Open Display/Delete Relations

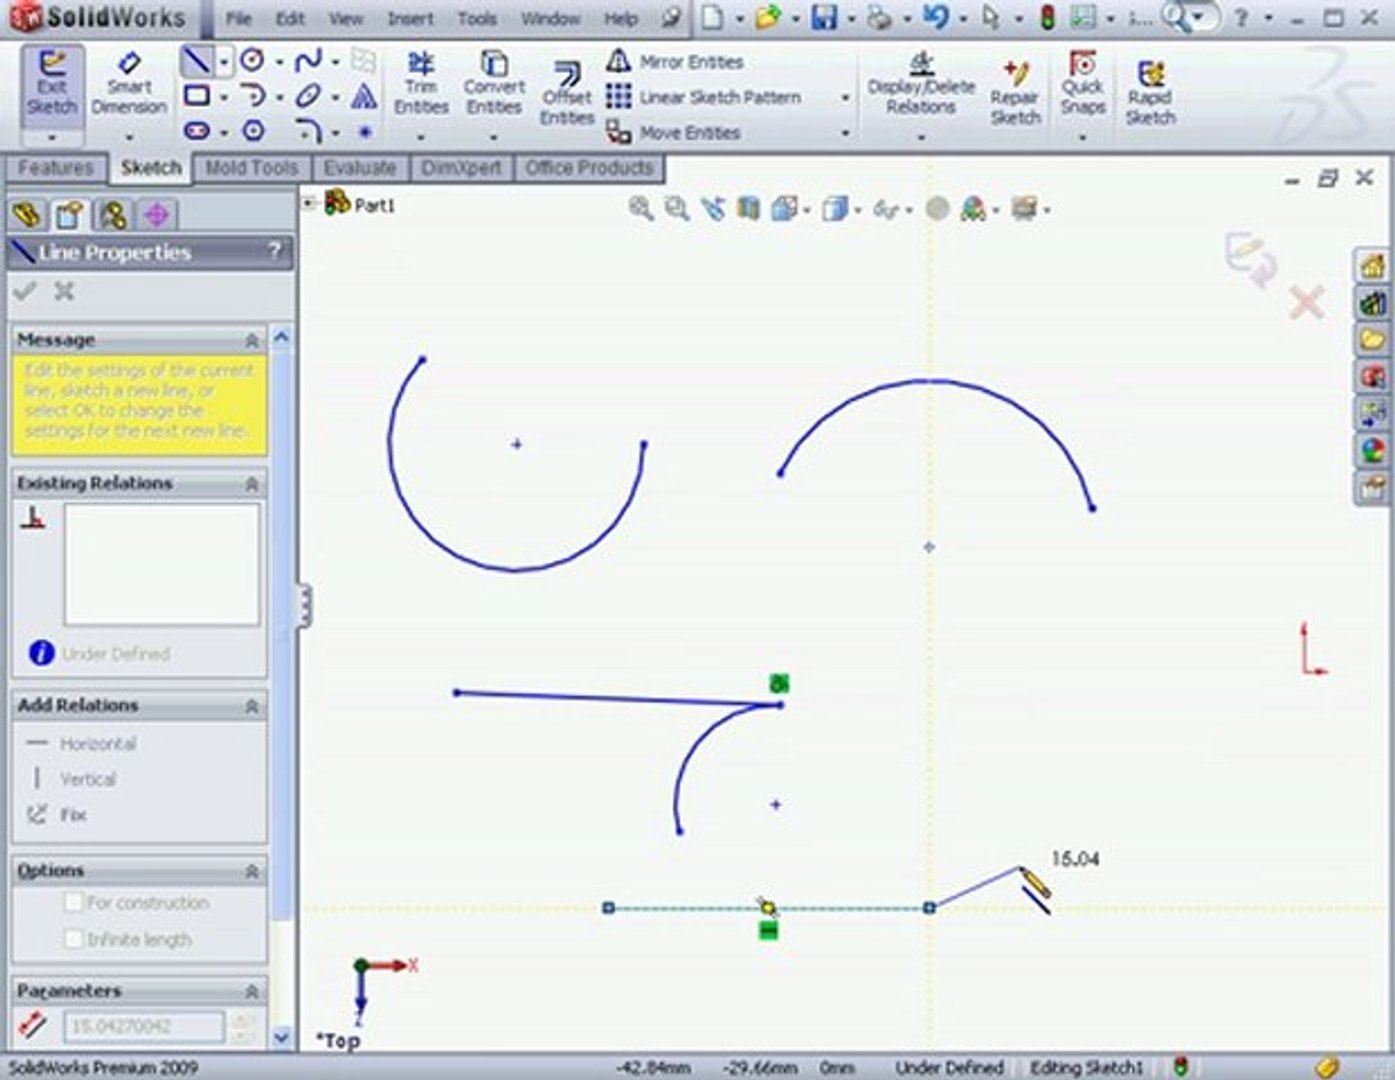pyautogui.click(x=920, y=84)
